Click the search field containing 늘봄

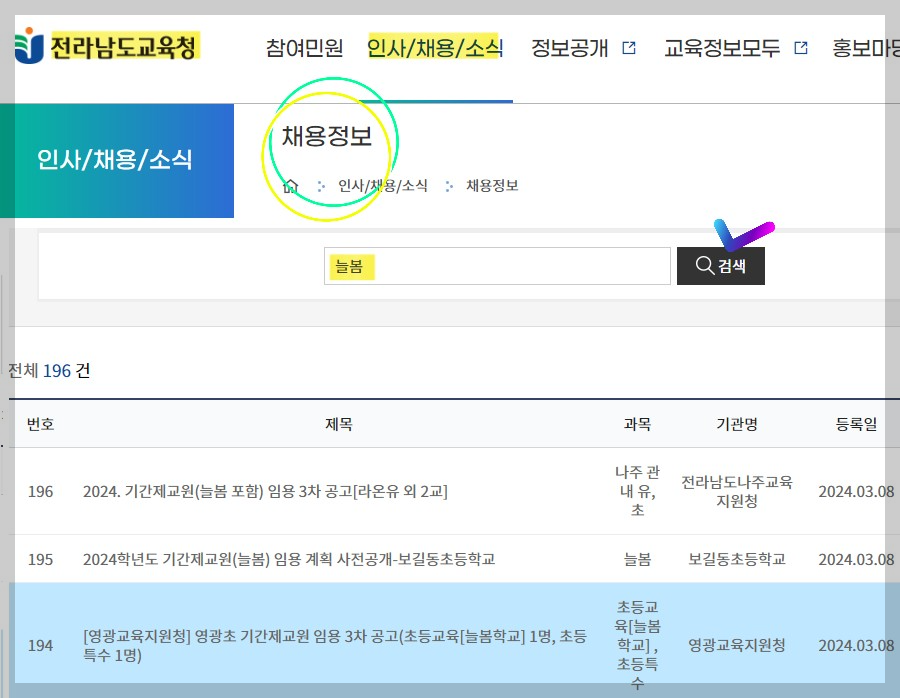point(497,265)
